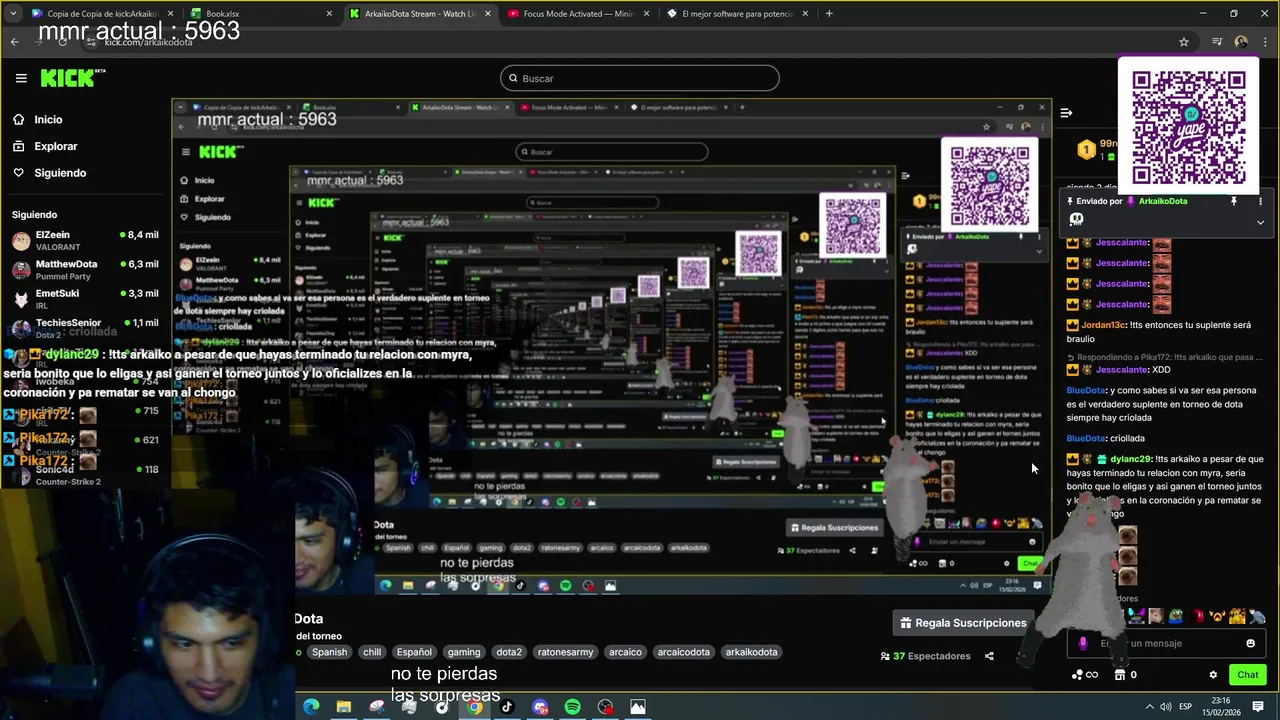1280x720 pixels.
Task: Select the chill tag
Action: point(372,652)
